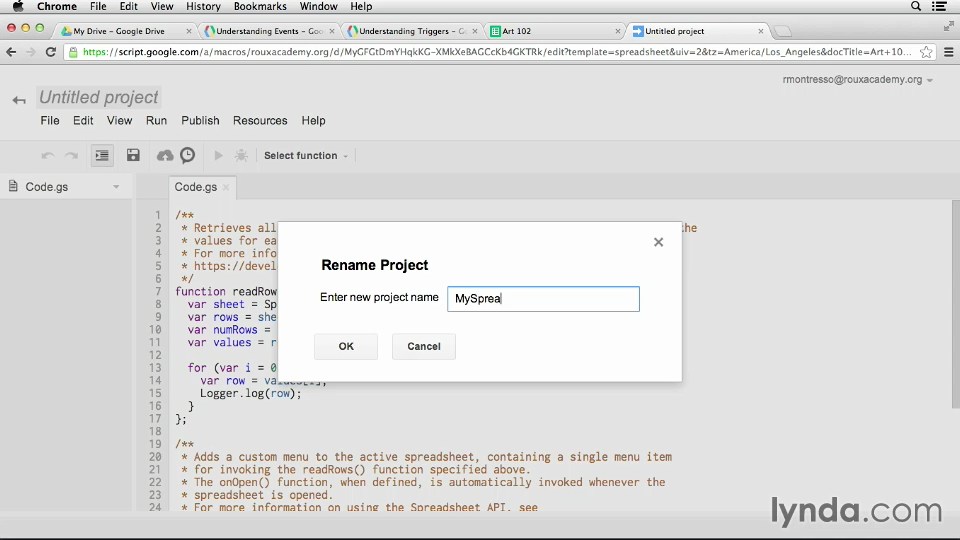The height and width of the screenshot is (540, 960).
Task: Close the Art 102 browser tab
Action: point(618,31)
